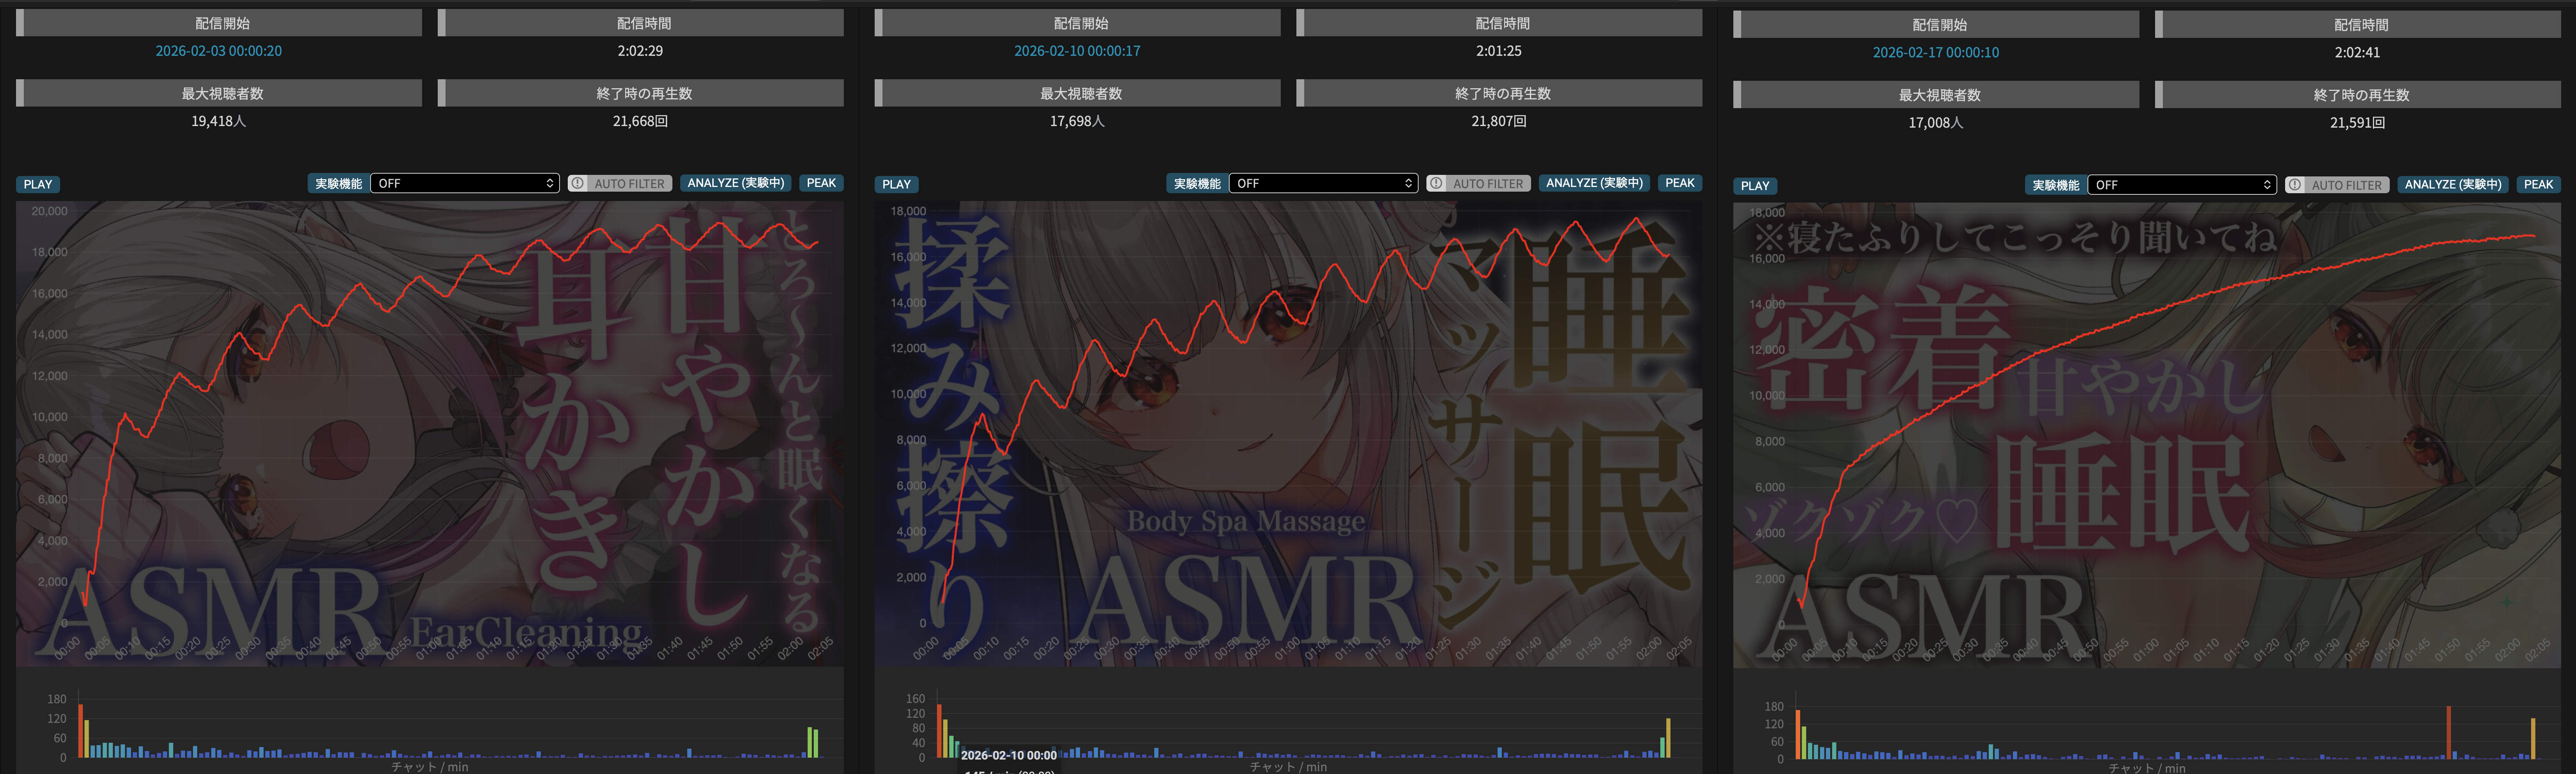The width and height of the screenshot is (2576, 774).
Task: Click the exclamation icon for the 2026-02-17 stream's auto filter
Action: (x=2295, y=185)
